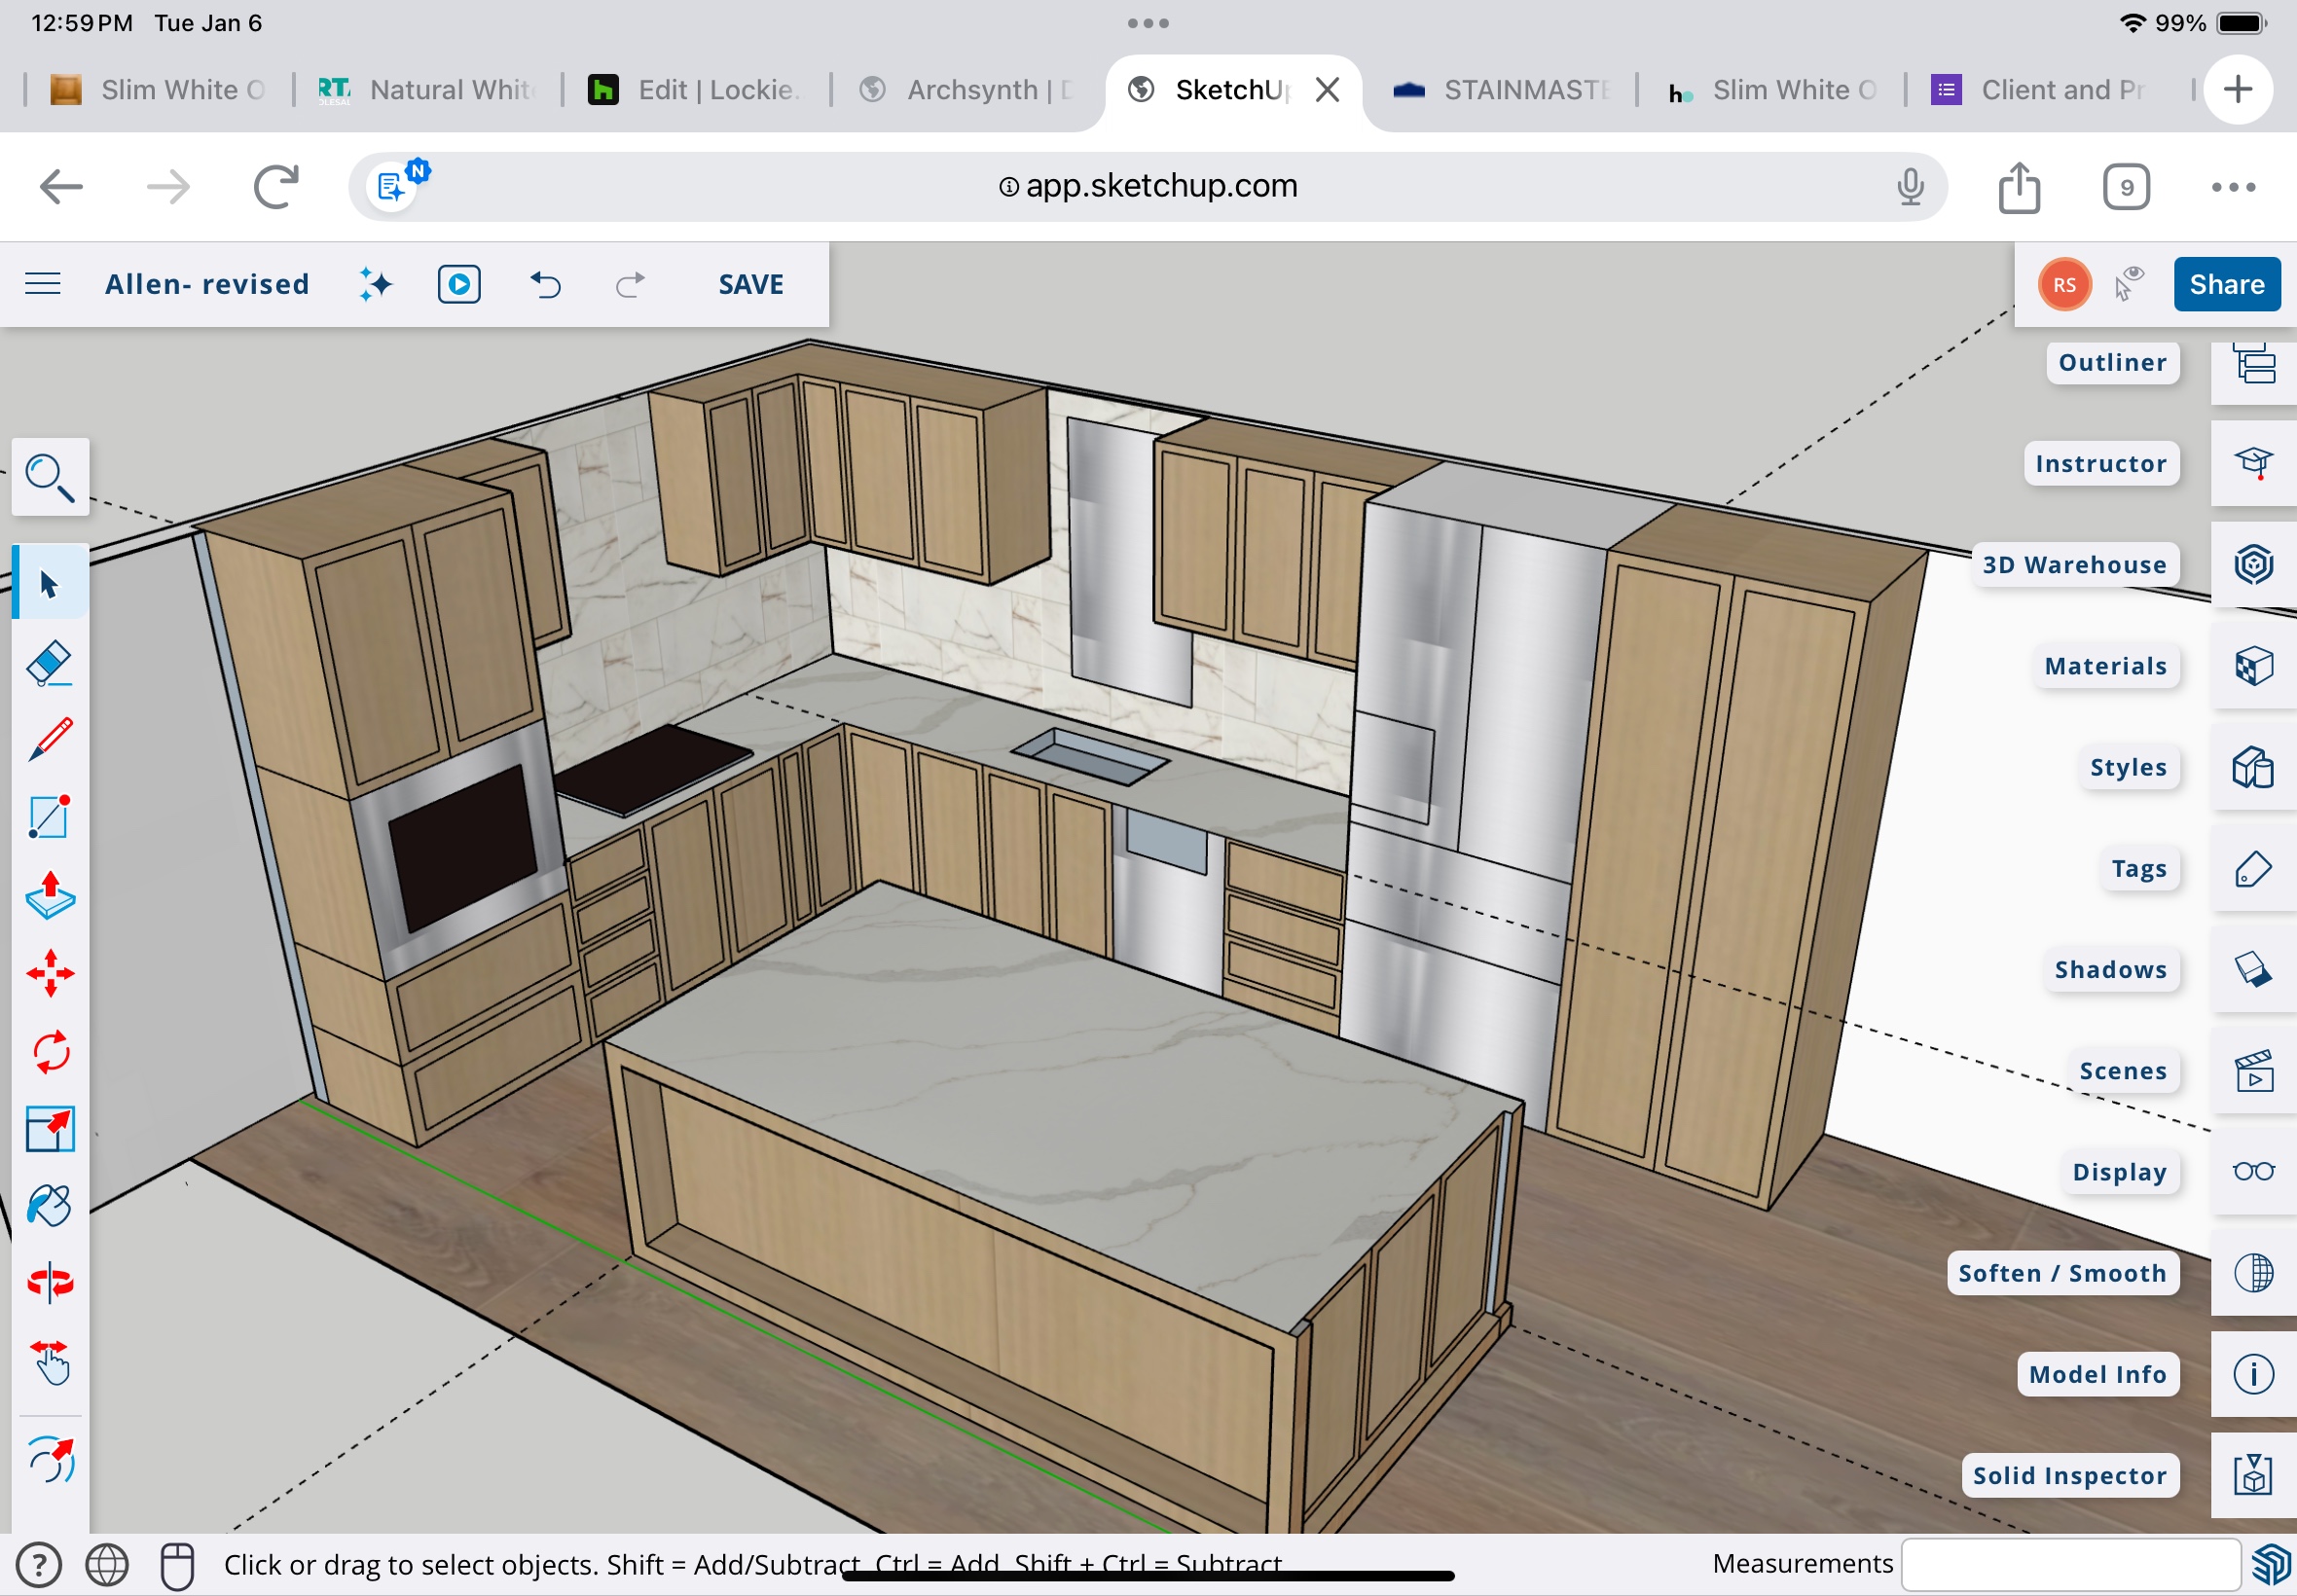Open the Tags panel icon
2297x1596 pixels.
[x=2253, y=869]
